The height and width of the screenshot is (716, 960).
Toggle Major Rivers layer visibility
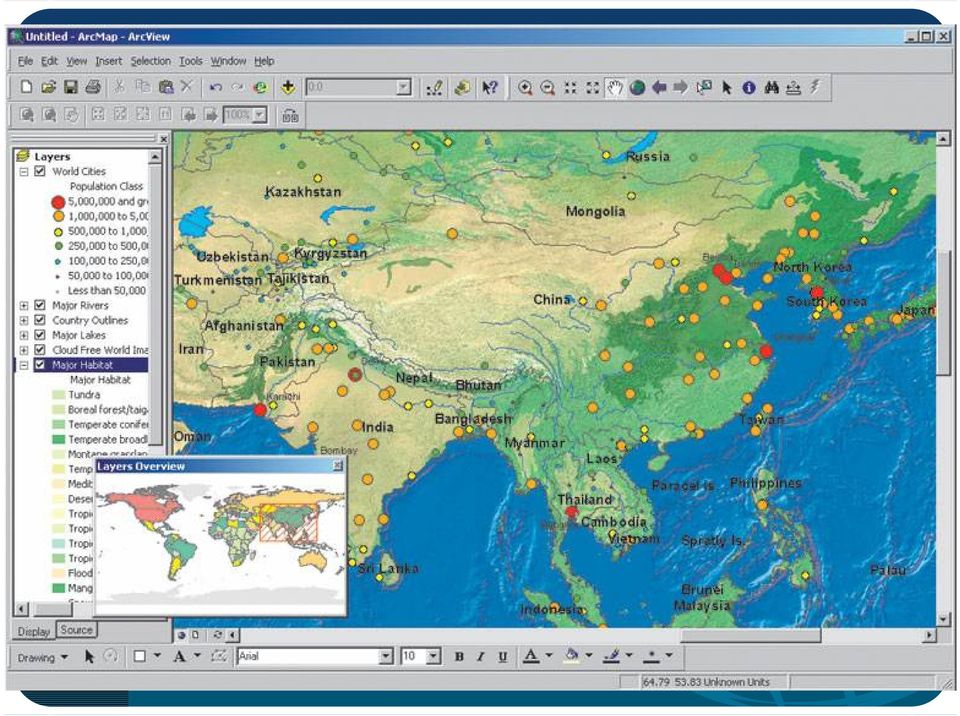point(40,305)
